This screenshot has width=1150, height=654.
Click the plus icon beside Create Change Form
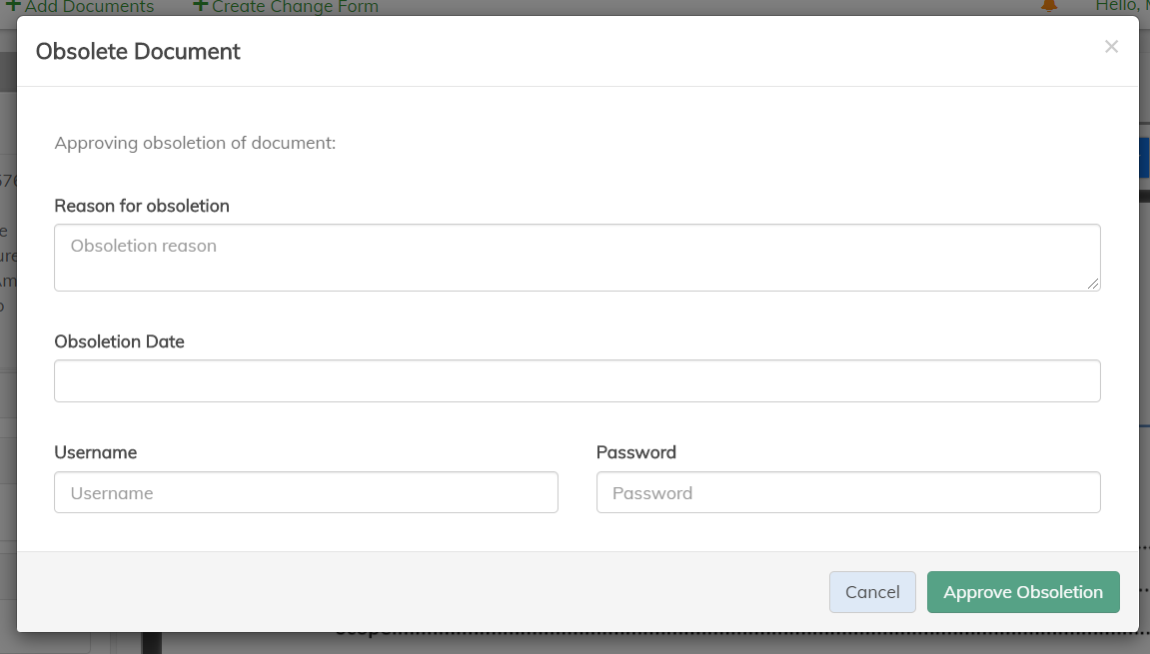(200, 6)
